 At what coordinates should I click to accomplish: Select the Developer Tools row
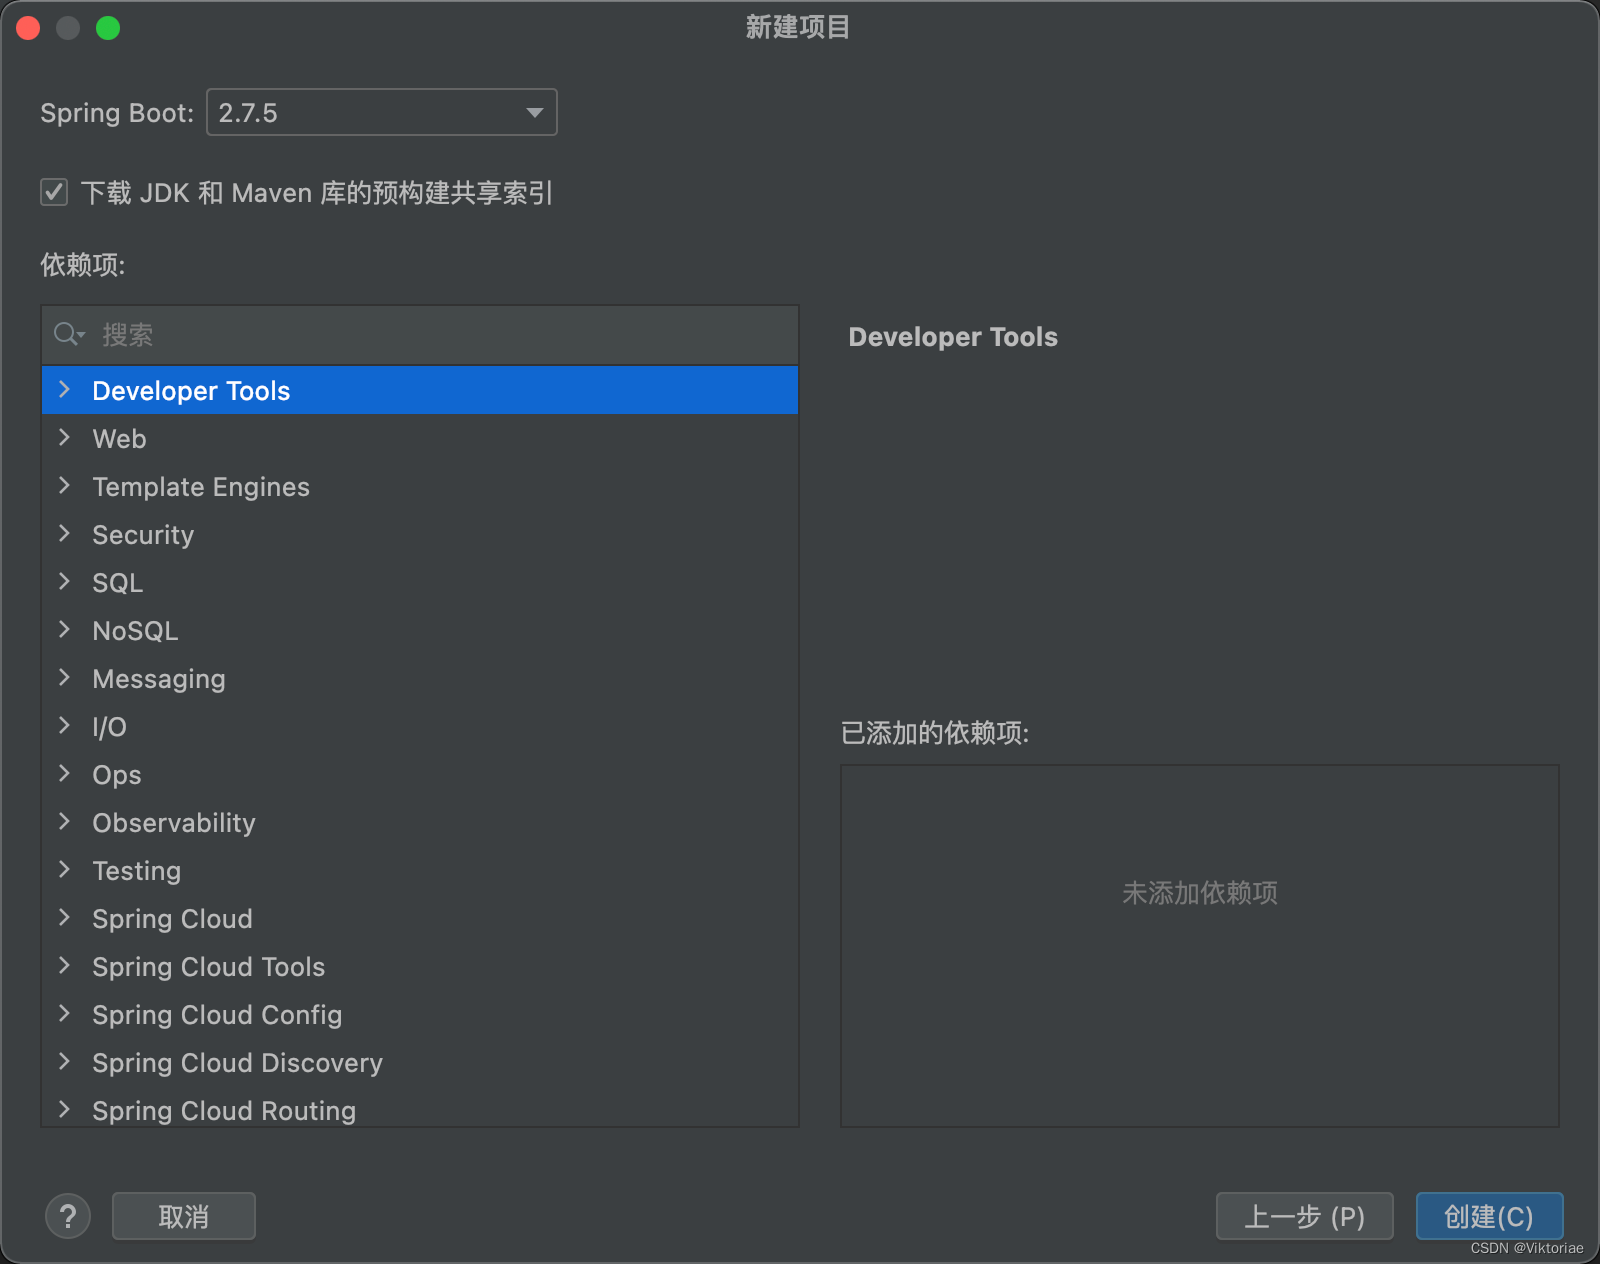(420, 390)
